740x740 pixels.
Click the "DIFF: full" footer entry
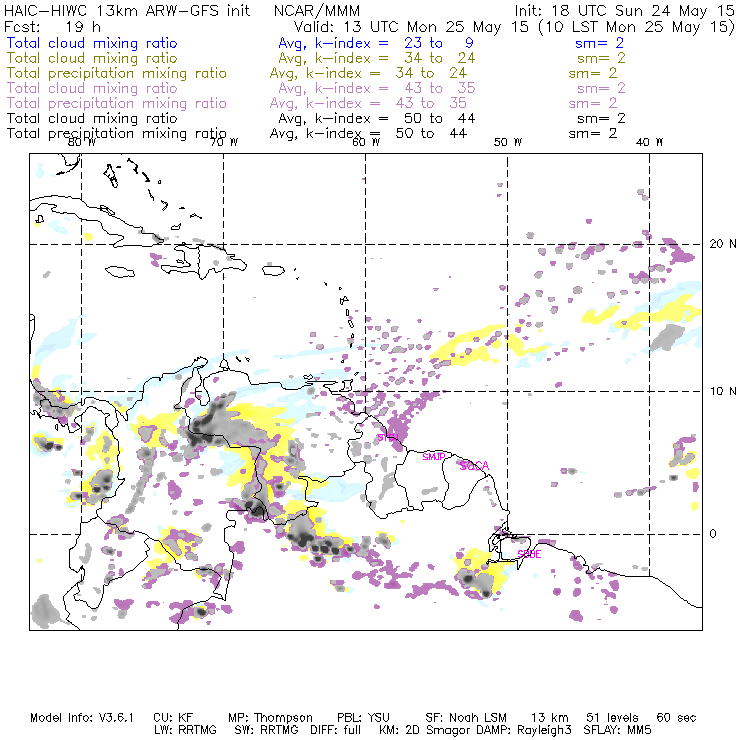click(335, 730)
